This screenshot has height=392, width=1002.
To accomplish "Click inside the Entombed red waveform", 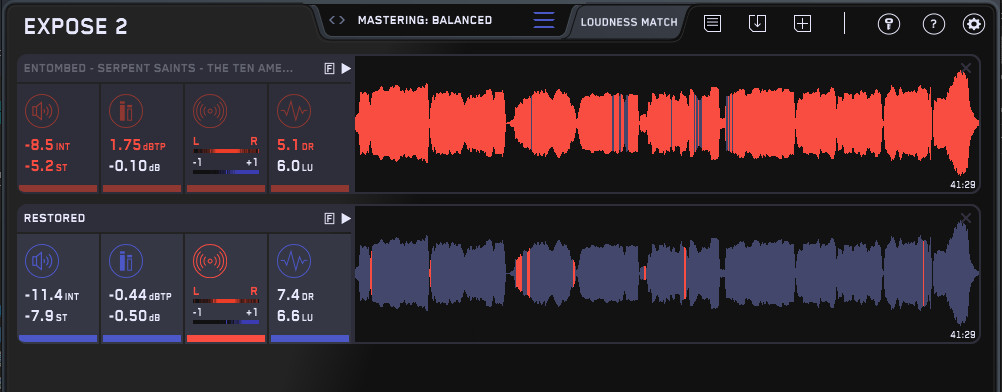I will pos(667,123).
